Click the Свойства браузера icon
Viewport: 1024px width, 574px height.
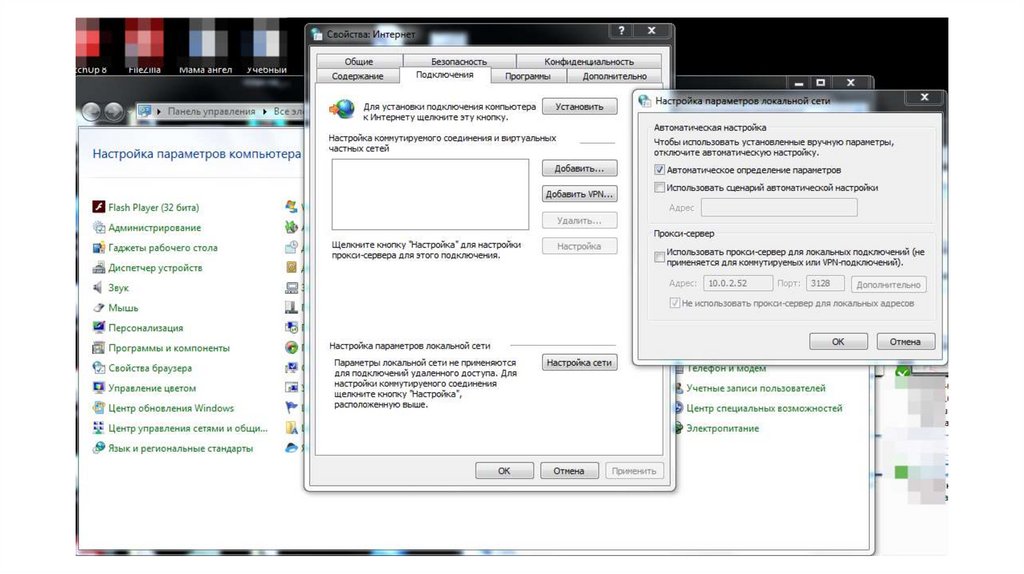(x=99, y=368)
